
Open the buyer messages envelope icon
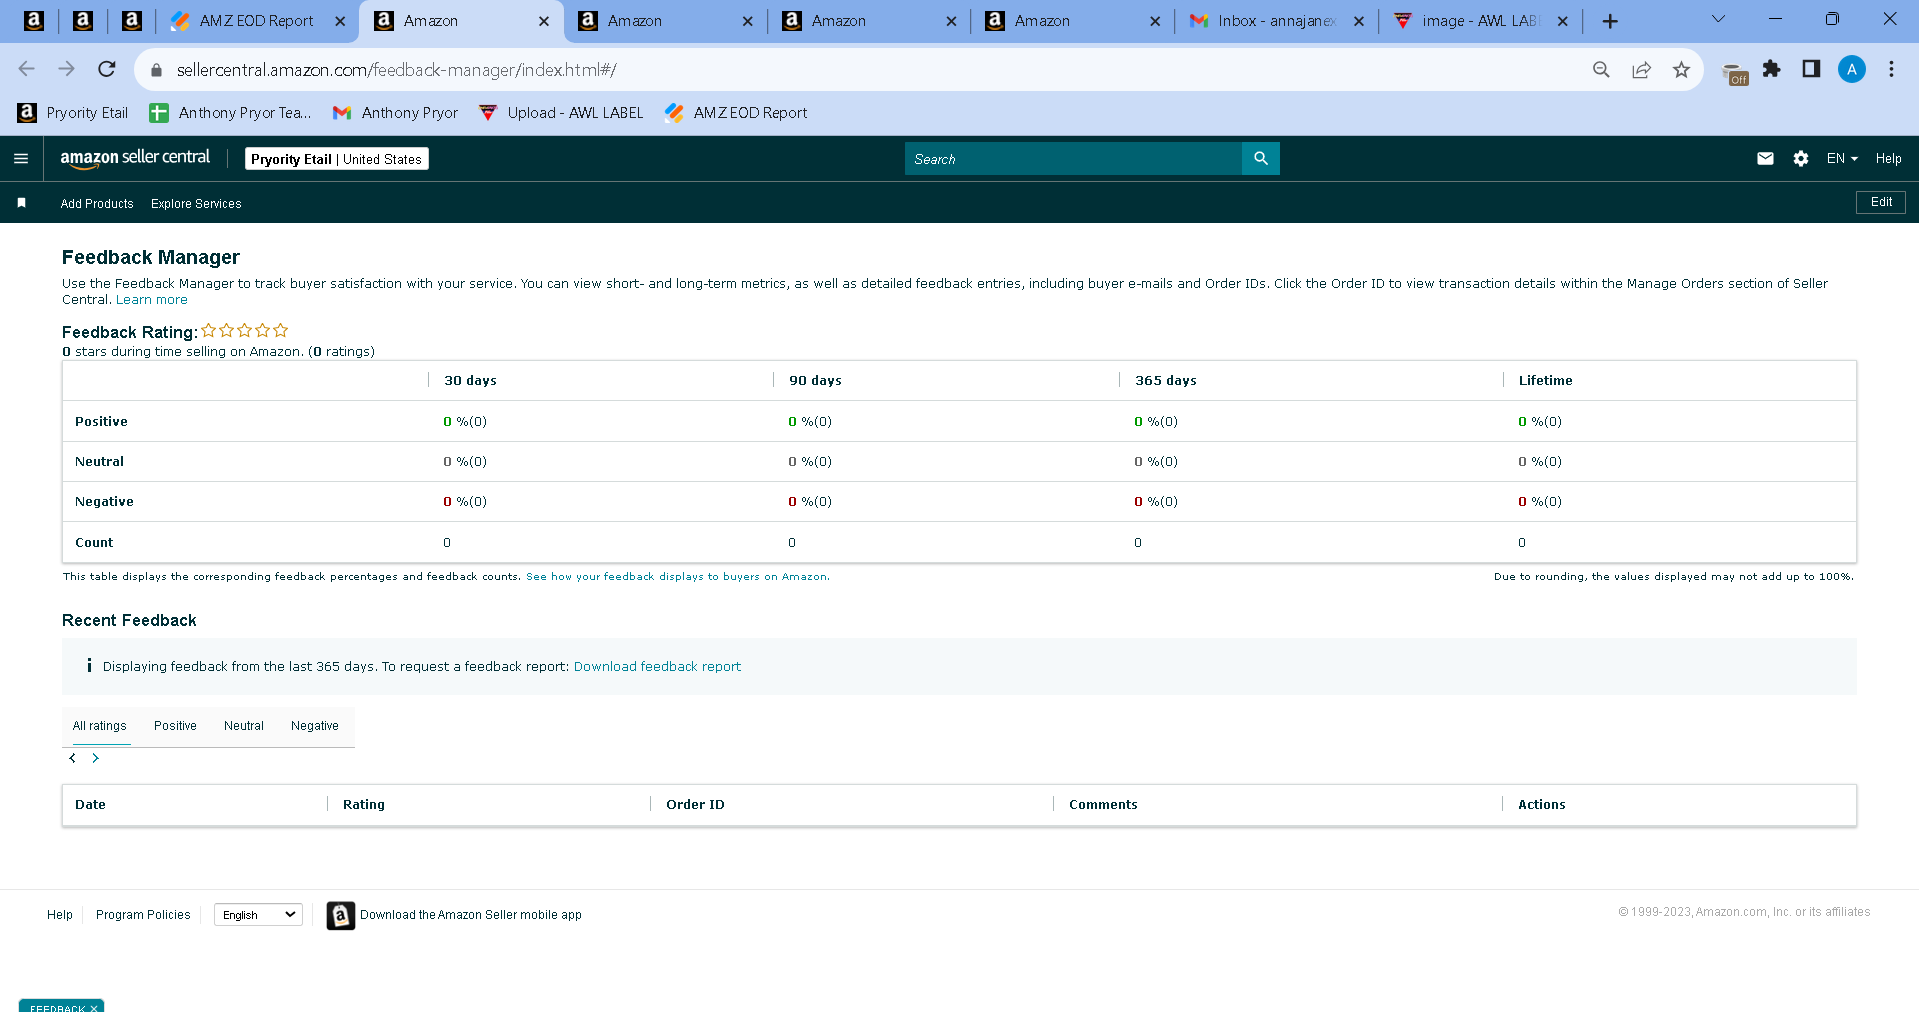click(1765, 159)
